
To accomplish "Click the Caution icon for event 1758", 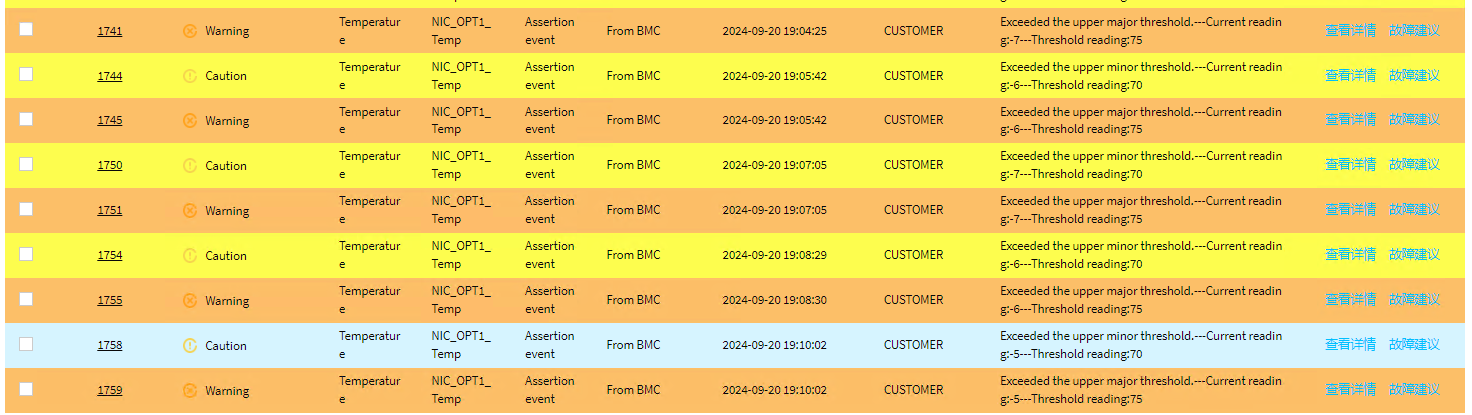I will click(190, 346).
